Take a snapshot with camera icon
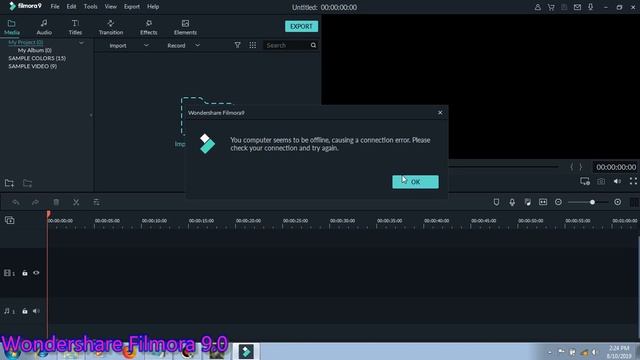The width and height of the screenshot is (640, 360). [601, 181]
